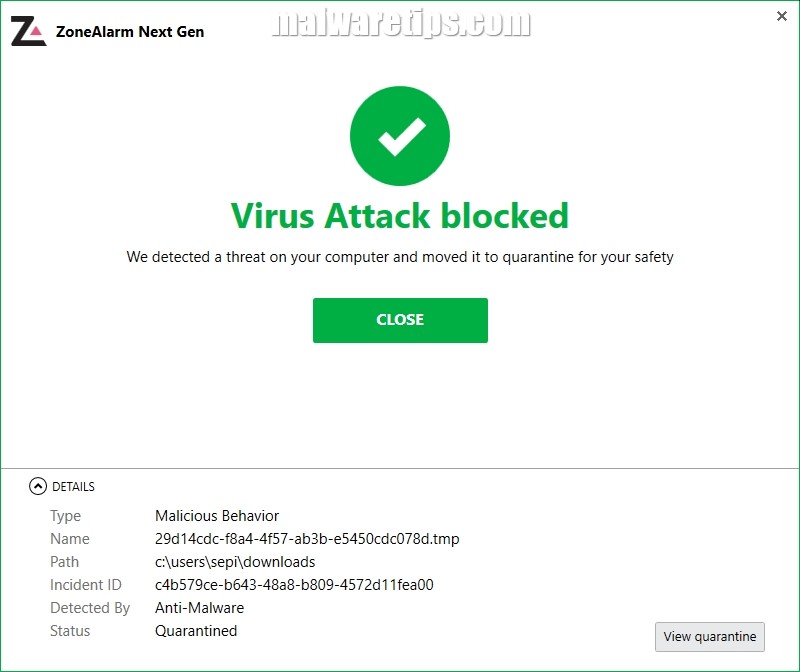Click the Anti-Malware detected by value
The height and width of the screenshot is (672, 800).
click(199, 608)
